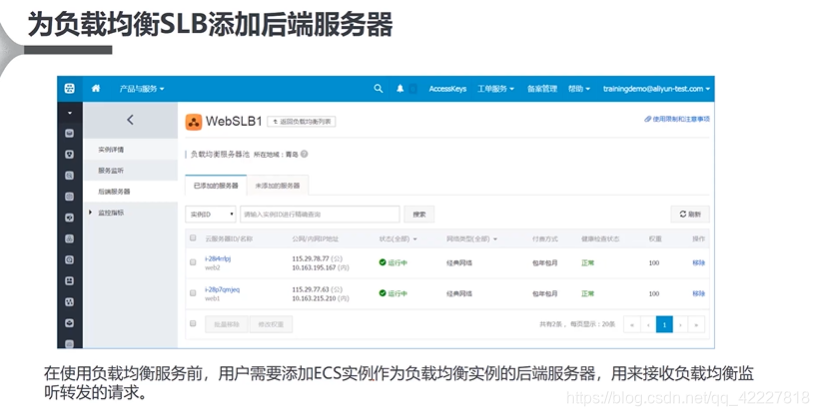Click the fourth product icon in dark sidebar
This screenshot has height=416, width=819.
coord(69,197)
